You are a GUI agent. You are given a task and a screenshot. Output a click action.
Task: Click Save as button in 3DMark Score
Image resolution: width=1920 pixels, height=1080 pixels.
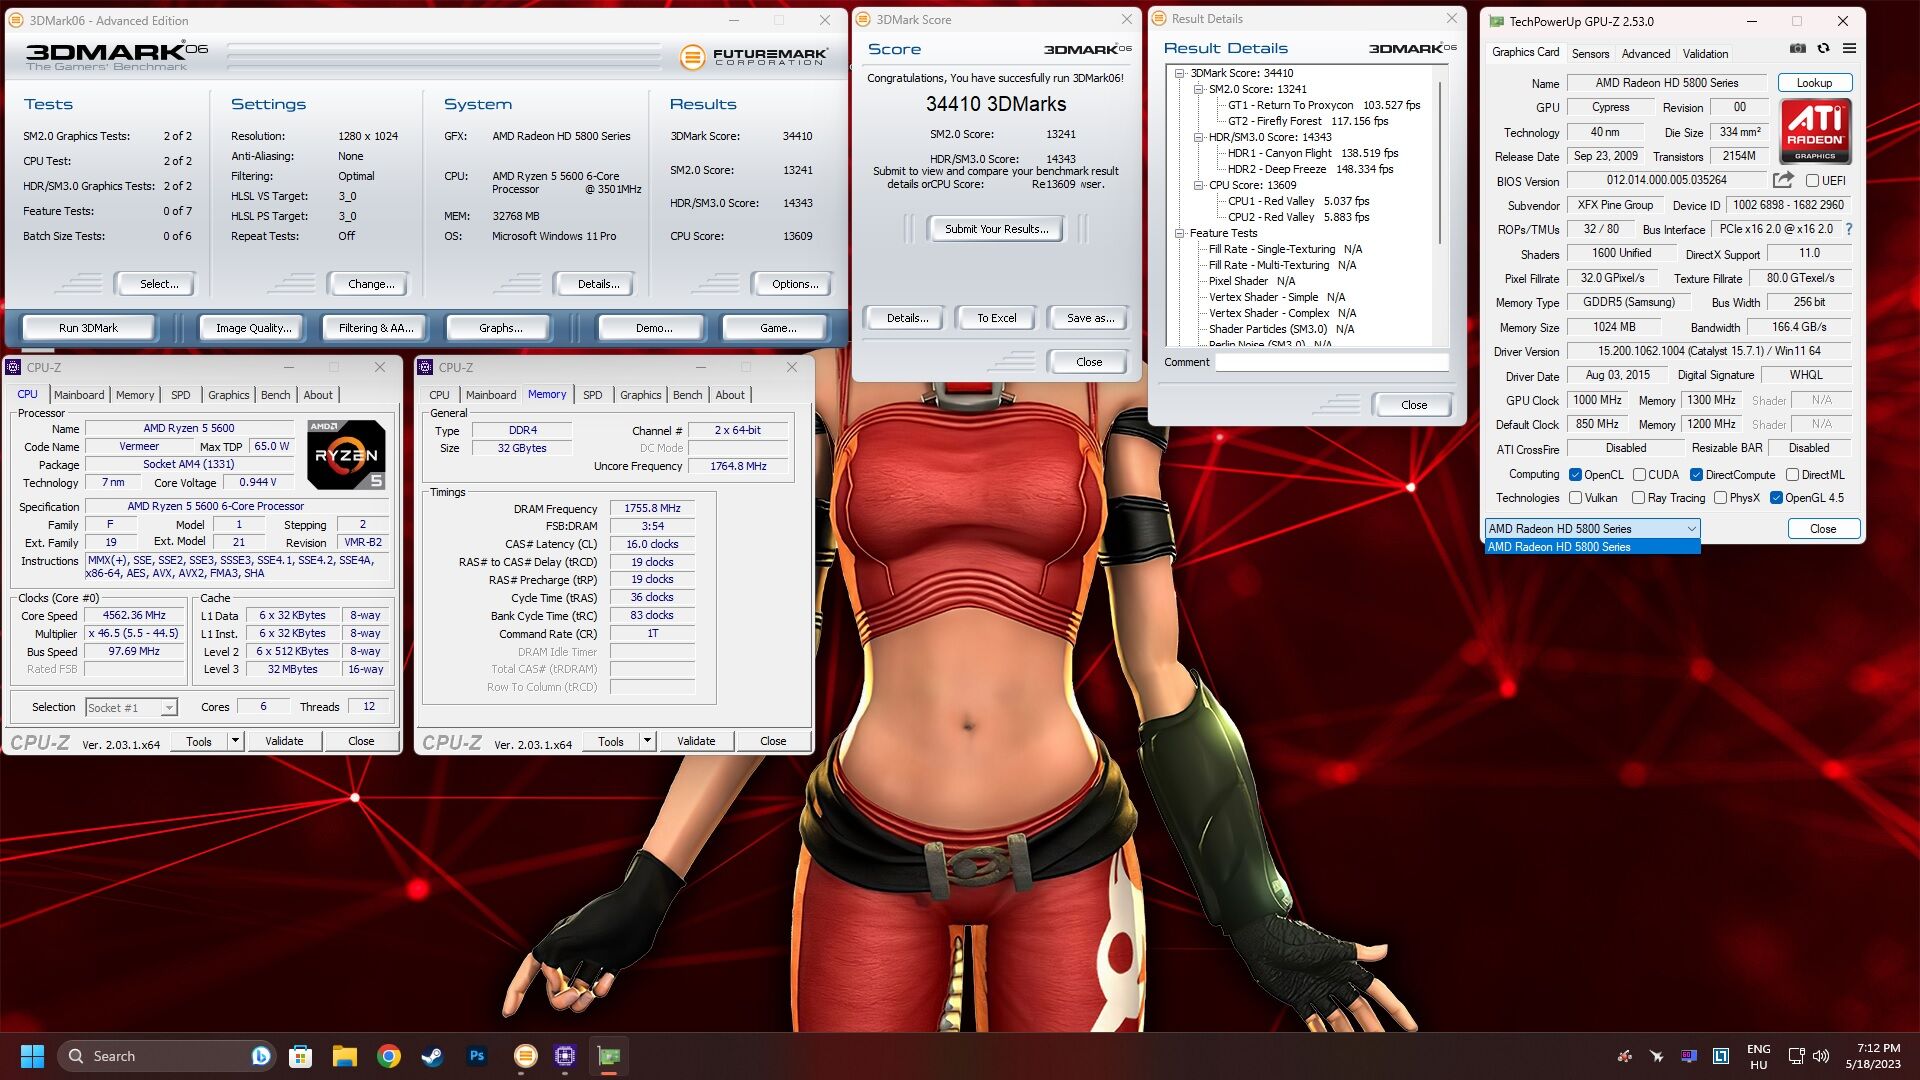click(1090, 318)
